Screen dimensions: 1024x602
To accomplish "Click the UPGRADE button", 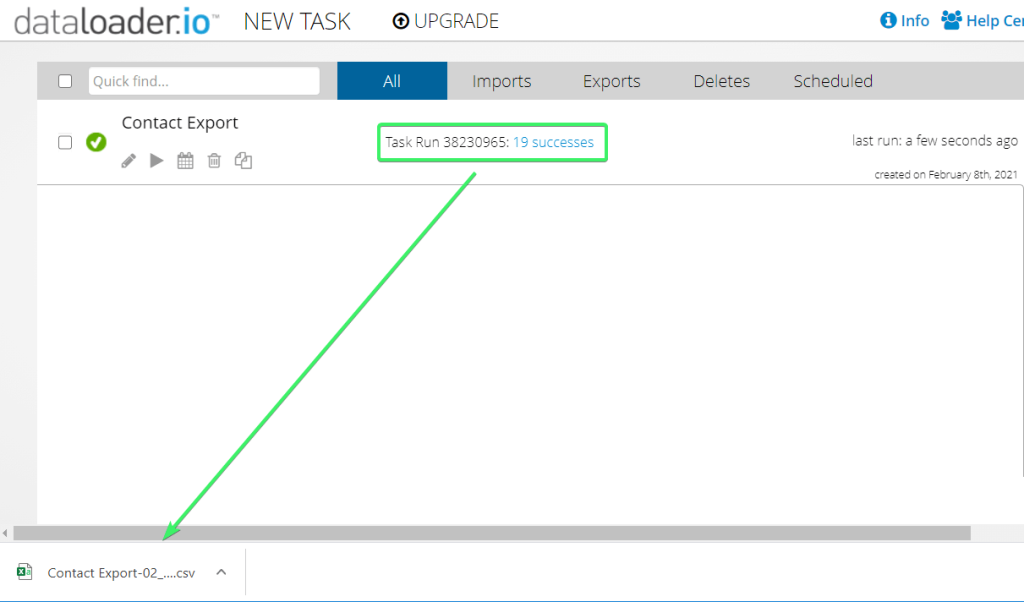I will click(444, 20).
